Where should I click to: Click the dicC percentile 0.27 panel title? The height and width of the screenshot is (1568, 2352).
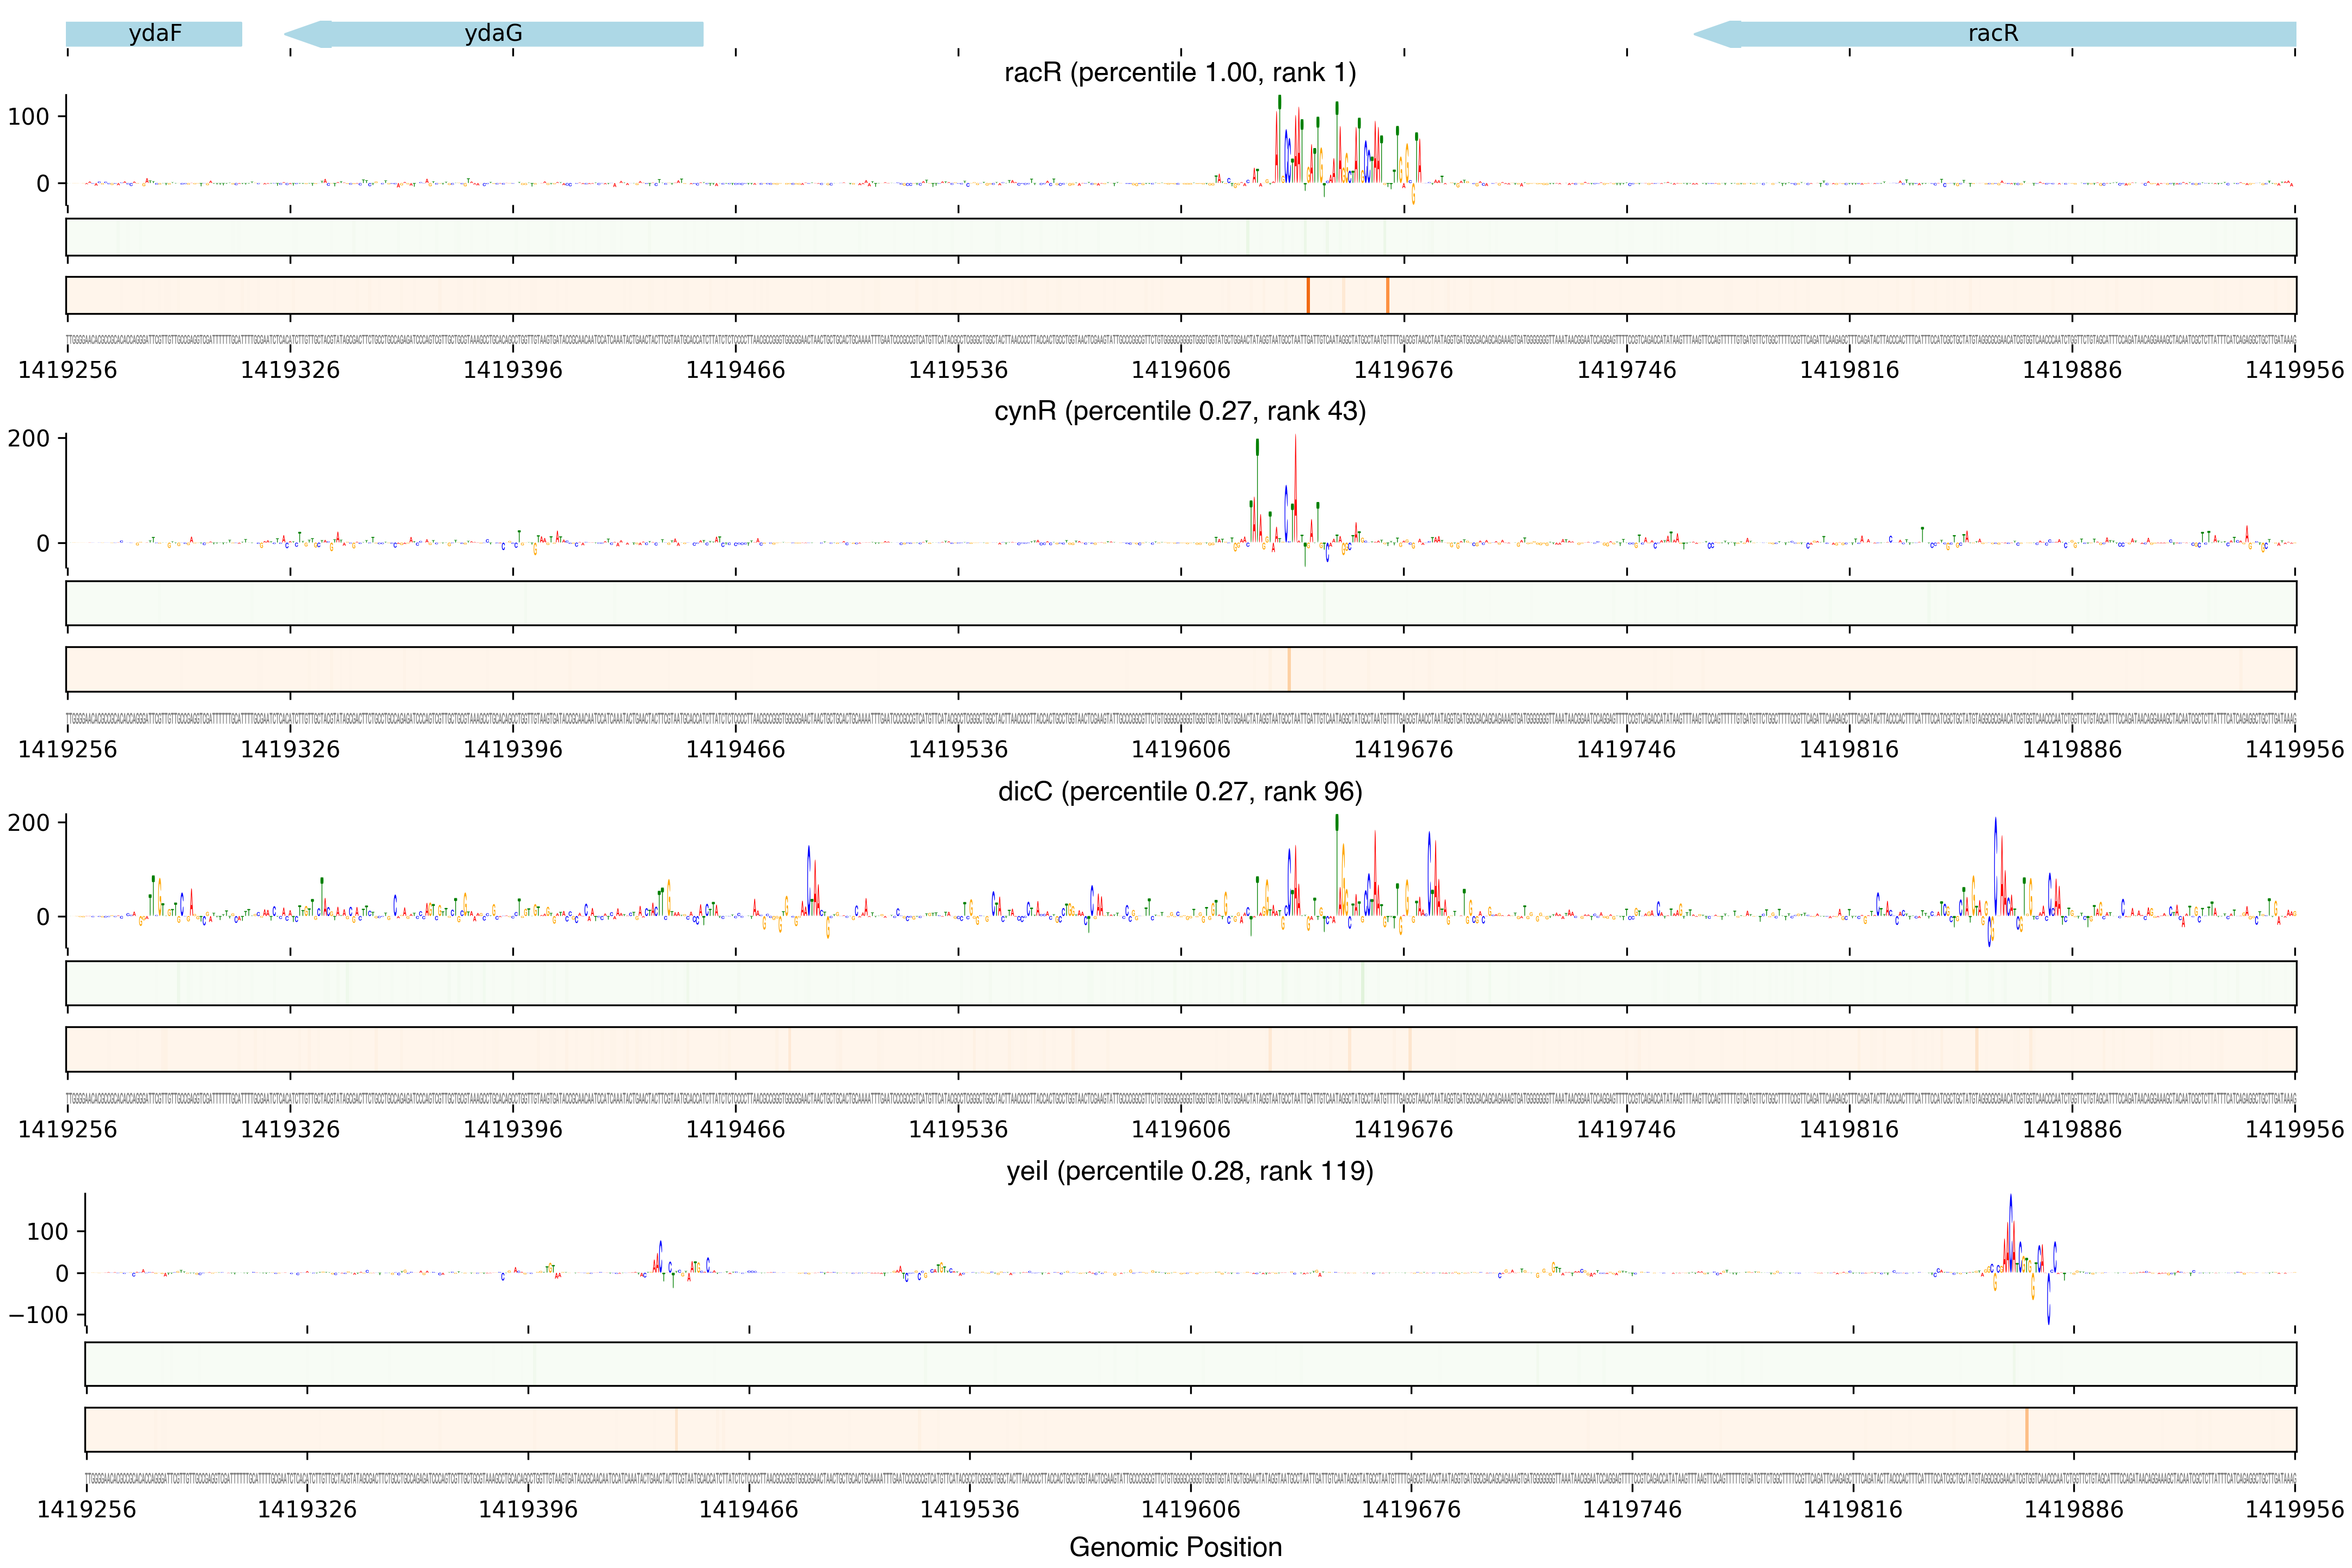tap(1180, 792)
